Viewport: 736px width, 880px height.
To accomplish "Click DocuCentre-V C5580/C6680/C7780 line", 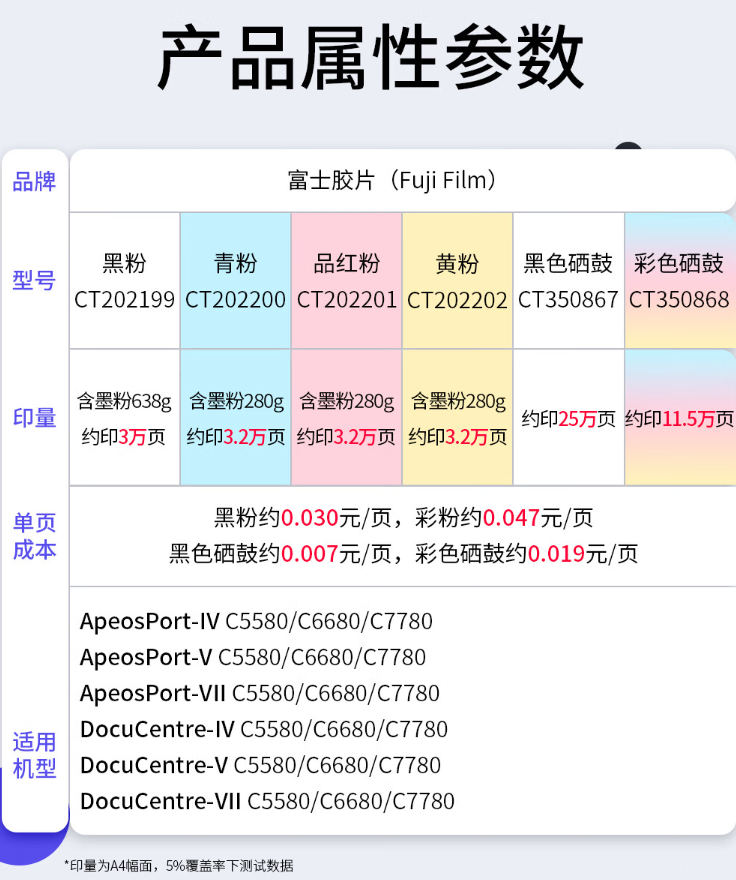I will point(260,765).
